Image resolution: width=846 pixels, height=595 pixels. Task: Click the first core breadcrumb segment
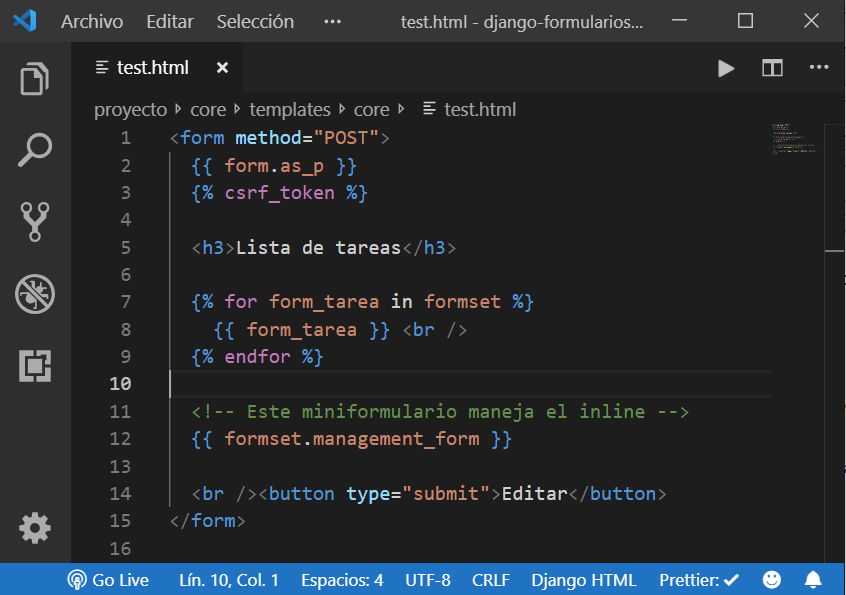point(208,110)
